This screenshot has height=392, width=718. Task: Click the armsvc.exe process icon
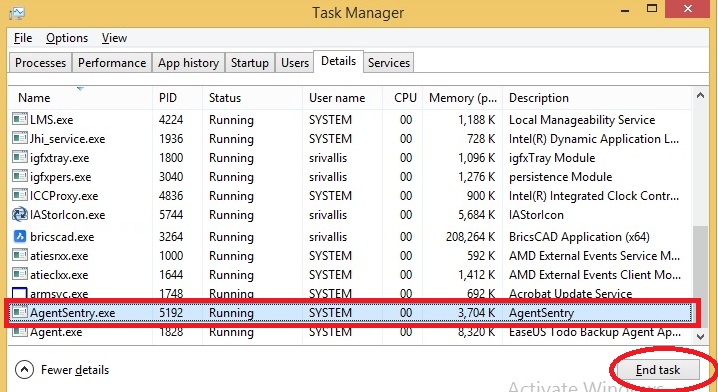point(20,293)
